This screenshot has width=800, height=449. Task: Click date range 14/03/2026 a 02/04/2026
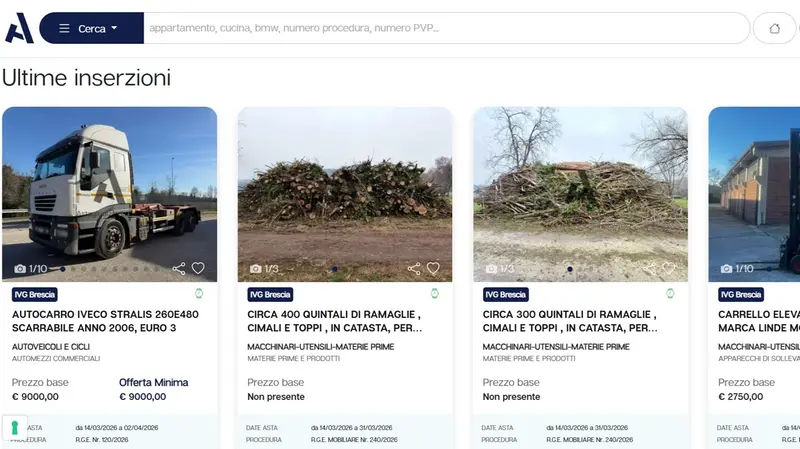click(x=117, y=428)
